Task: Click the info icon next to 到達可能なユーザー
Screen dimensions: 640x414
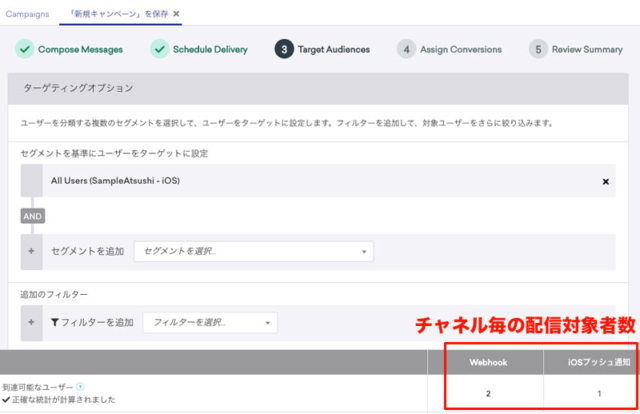Action: pyautogui.click(x=80, y=387)
